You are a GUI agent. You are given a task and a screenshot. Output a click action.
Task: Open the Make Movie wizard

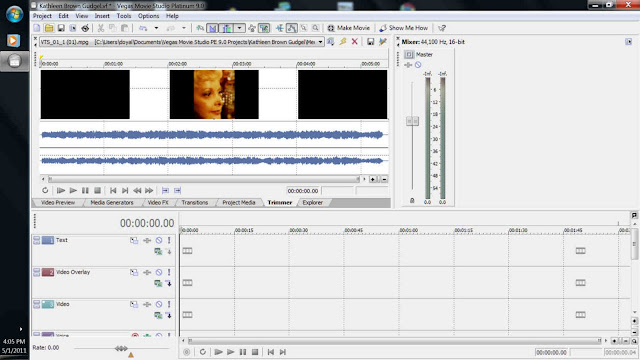point(348,28)
